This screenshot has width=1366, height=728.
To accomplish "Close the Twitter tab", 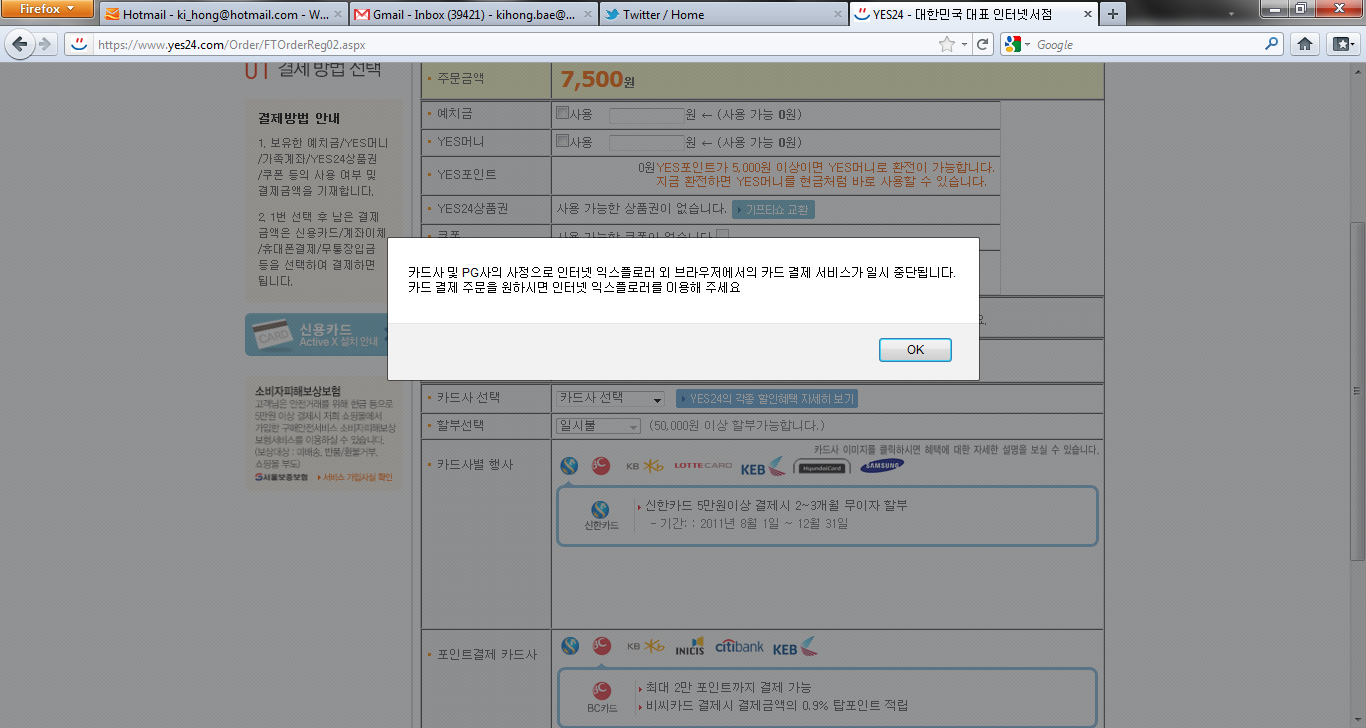I will point(836,15).
